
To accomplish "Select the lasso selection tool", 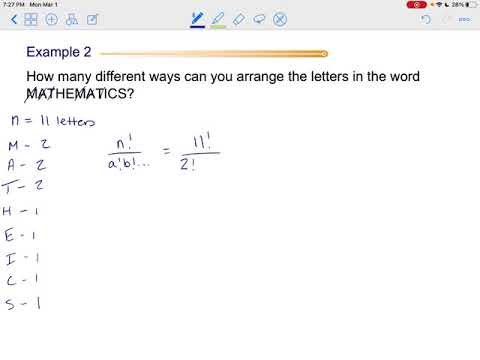I will click(x=259, y=19).
